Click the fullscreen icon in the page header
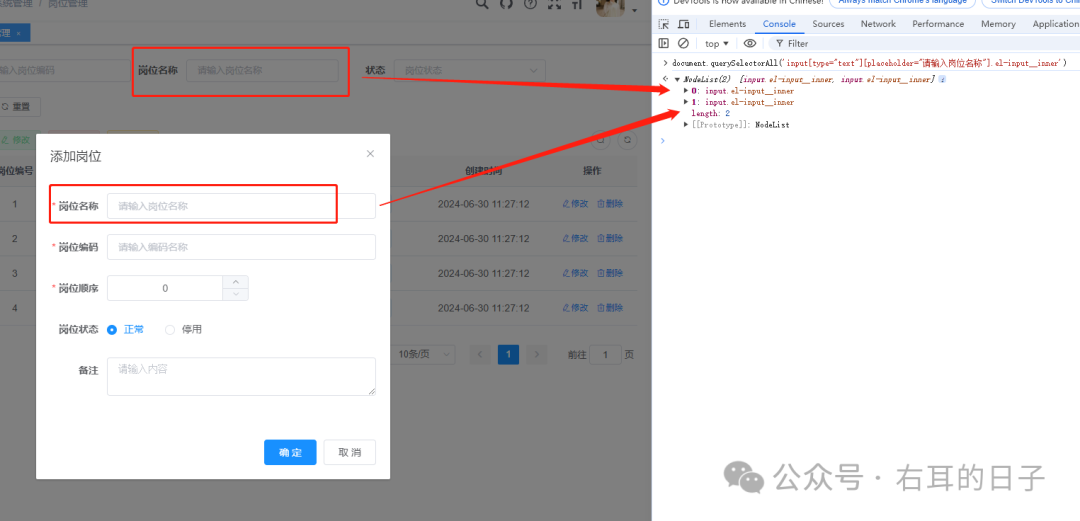 coord(554,4)
